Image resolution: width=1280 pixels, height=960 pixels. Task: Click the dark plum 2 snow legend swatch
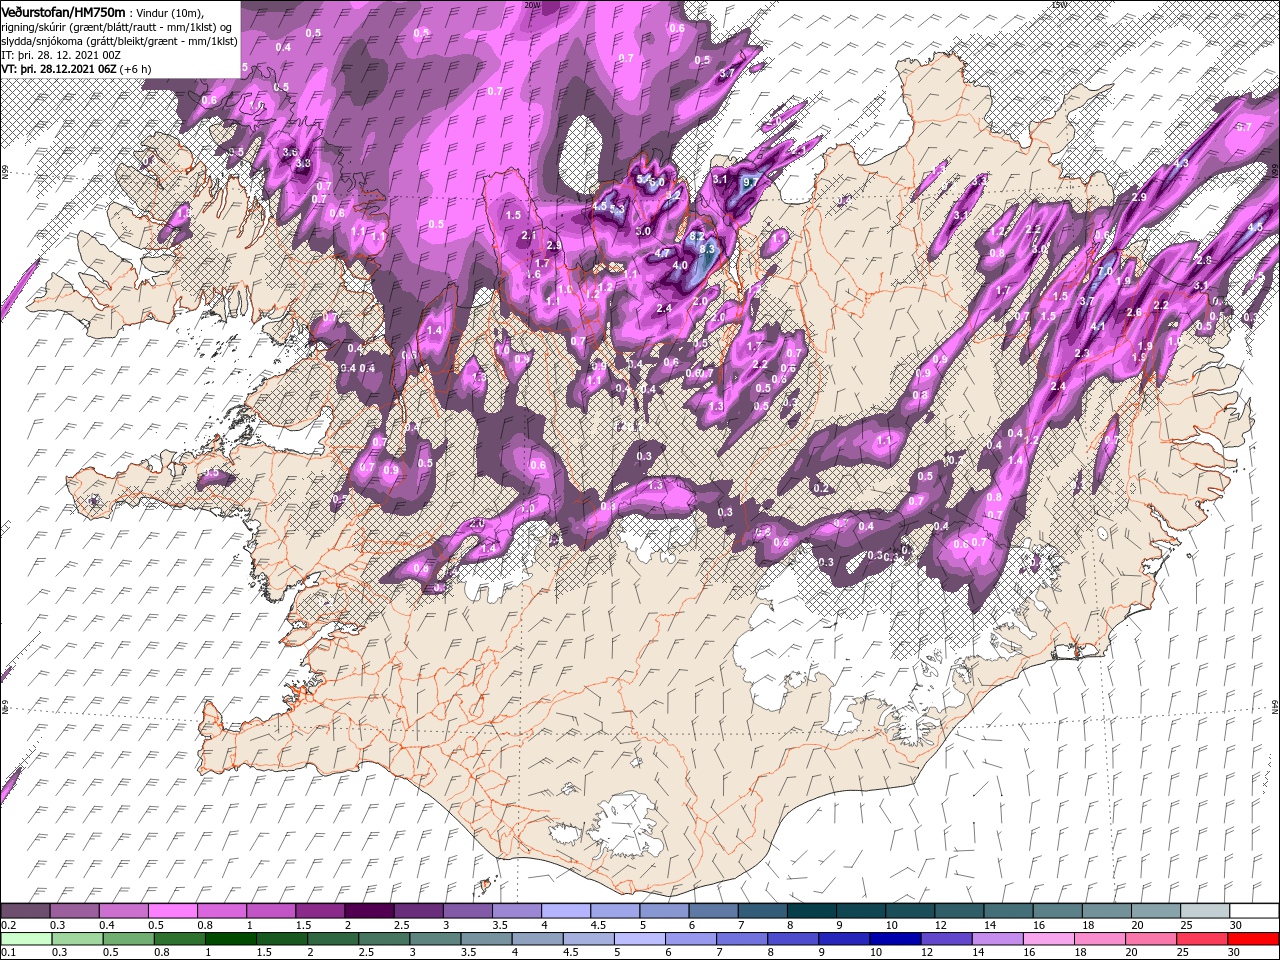369,911
